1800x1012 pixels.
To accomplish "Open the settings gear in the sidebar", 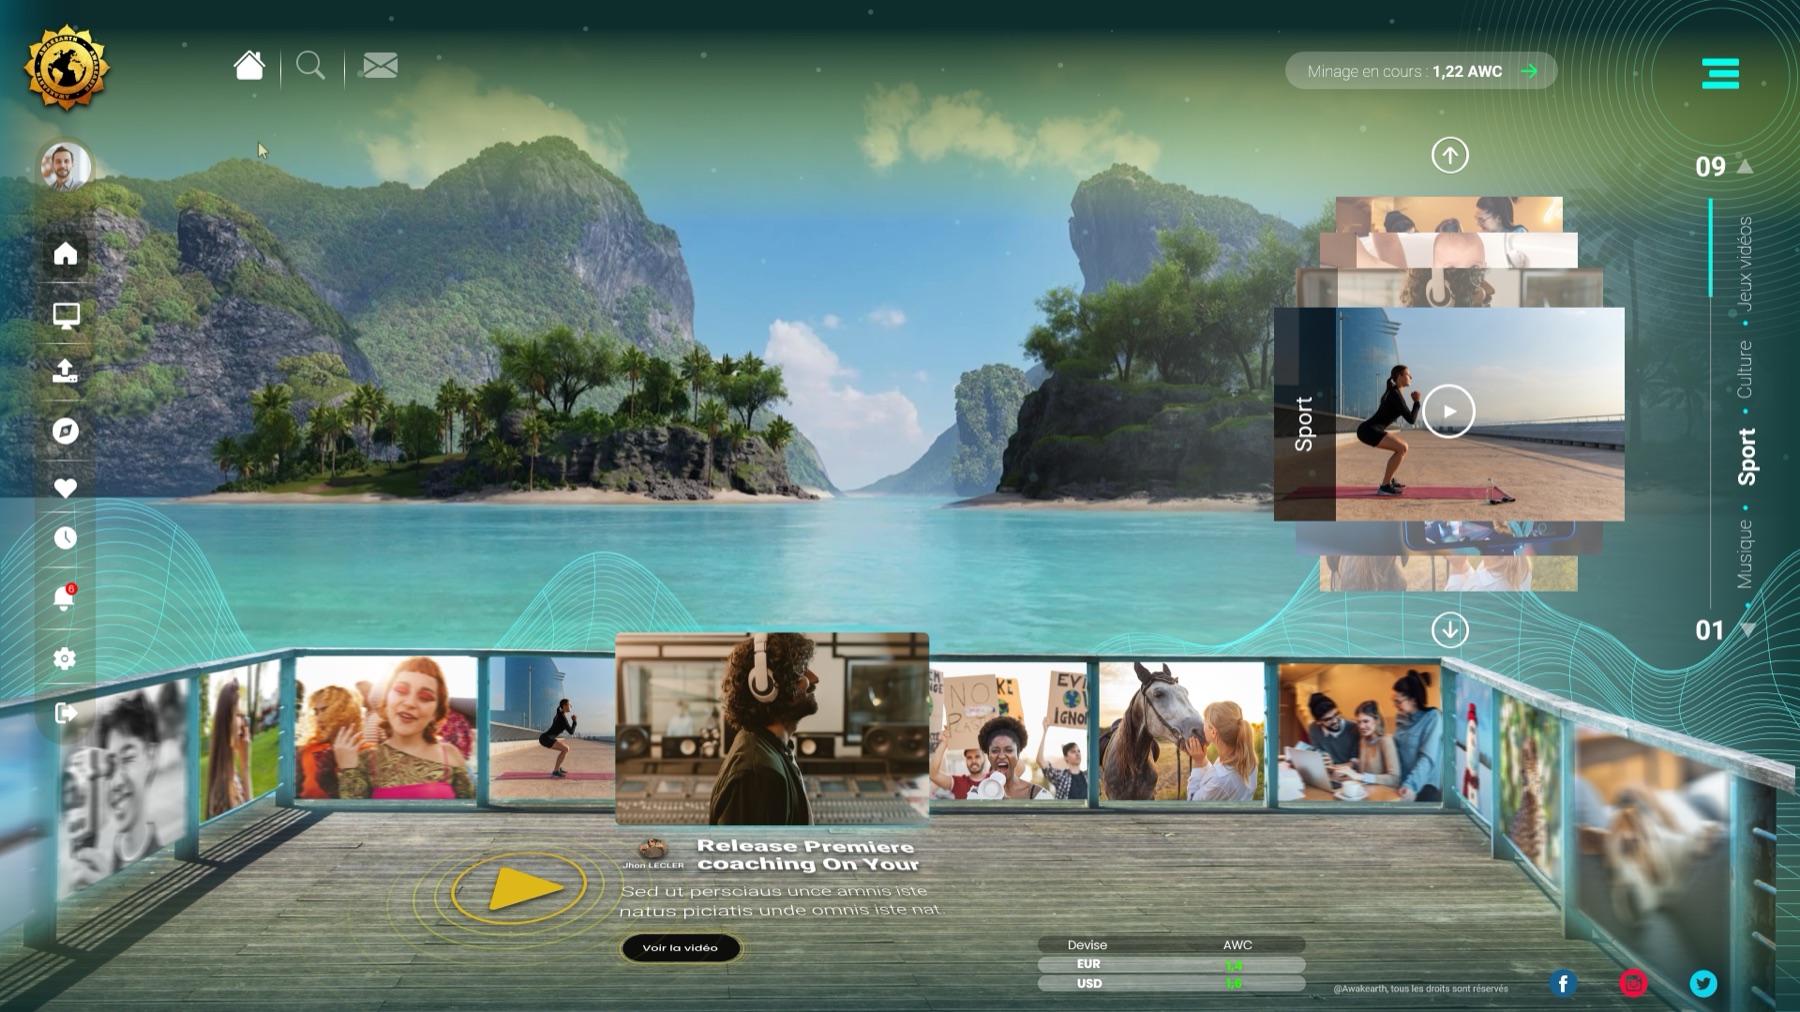I will click(66, 658).
